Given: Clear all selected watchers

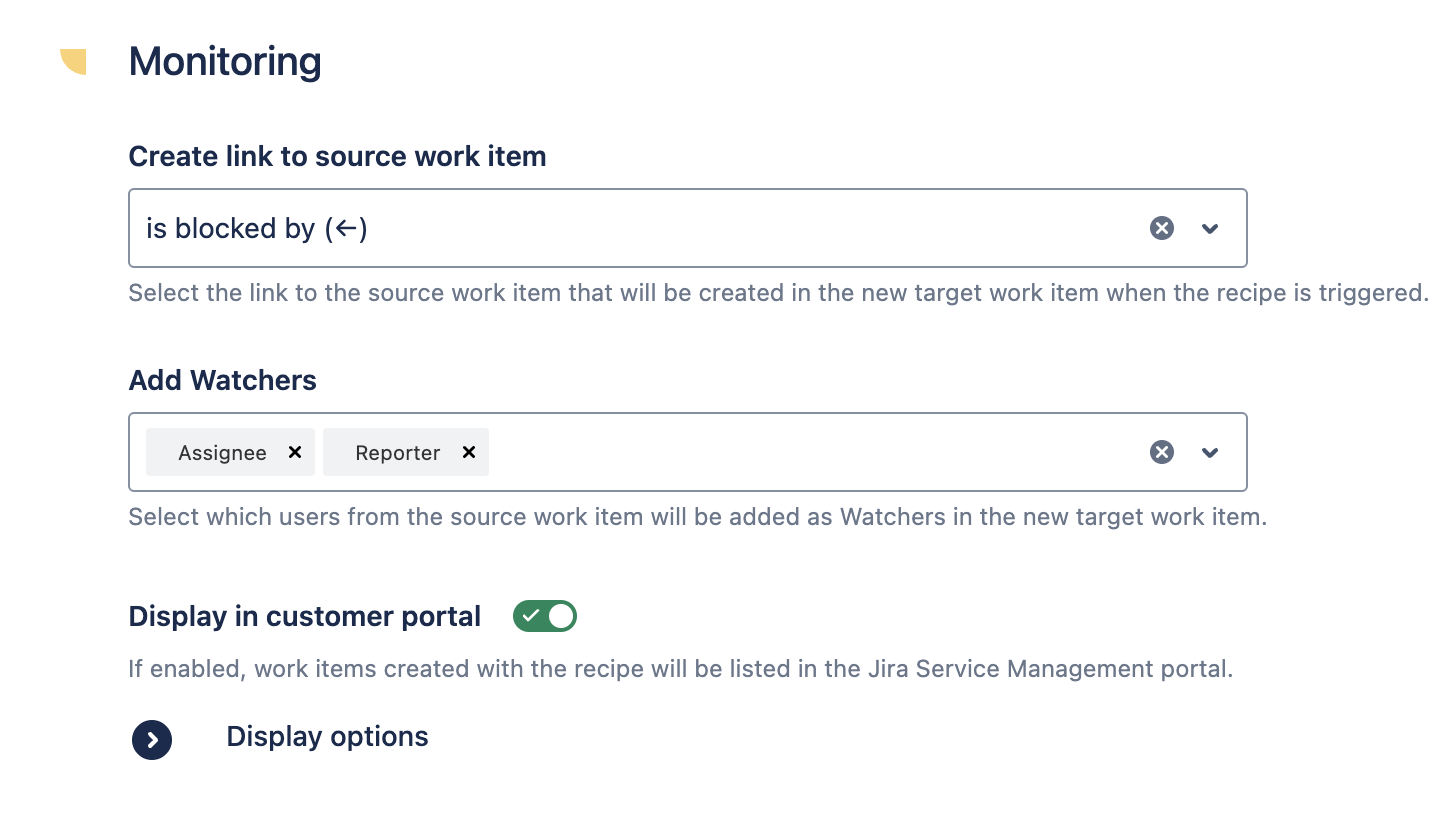Looking at the screenshot, I should (x=1161, y=453).
